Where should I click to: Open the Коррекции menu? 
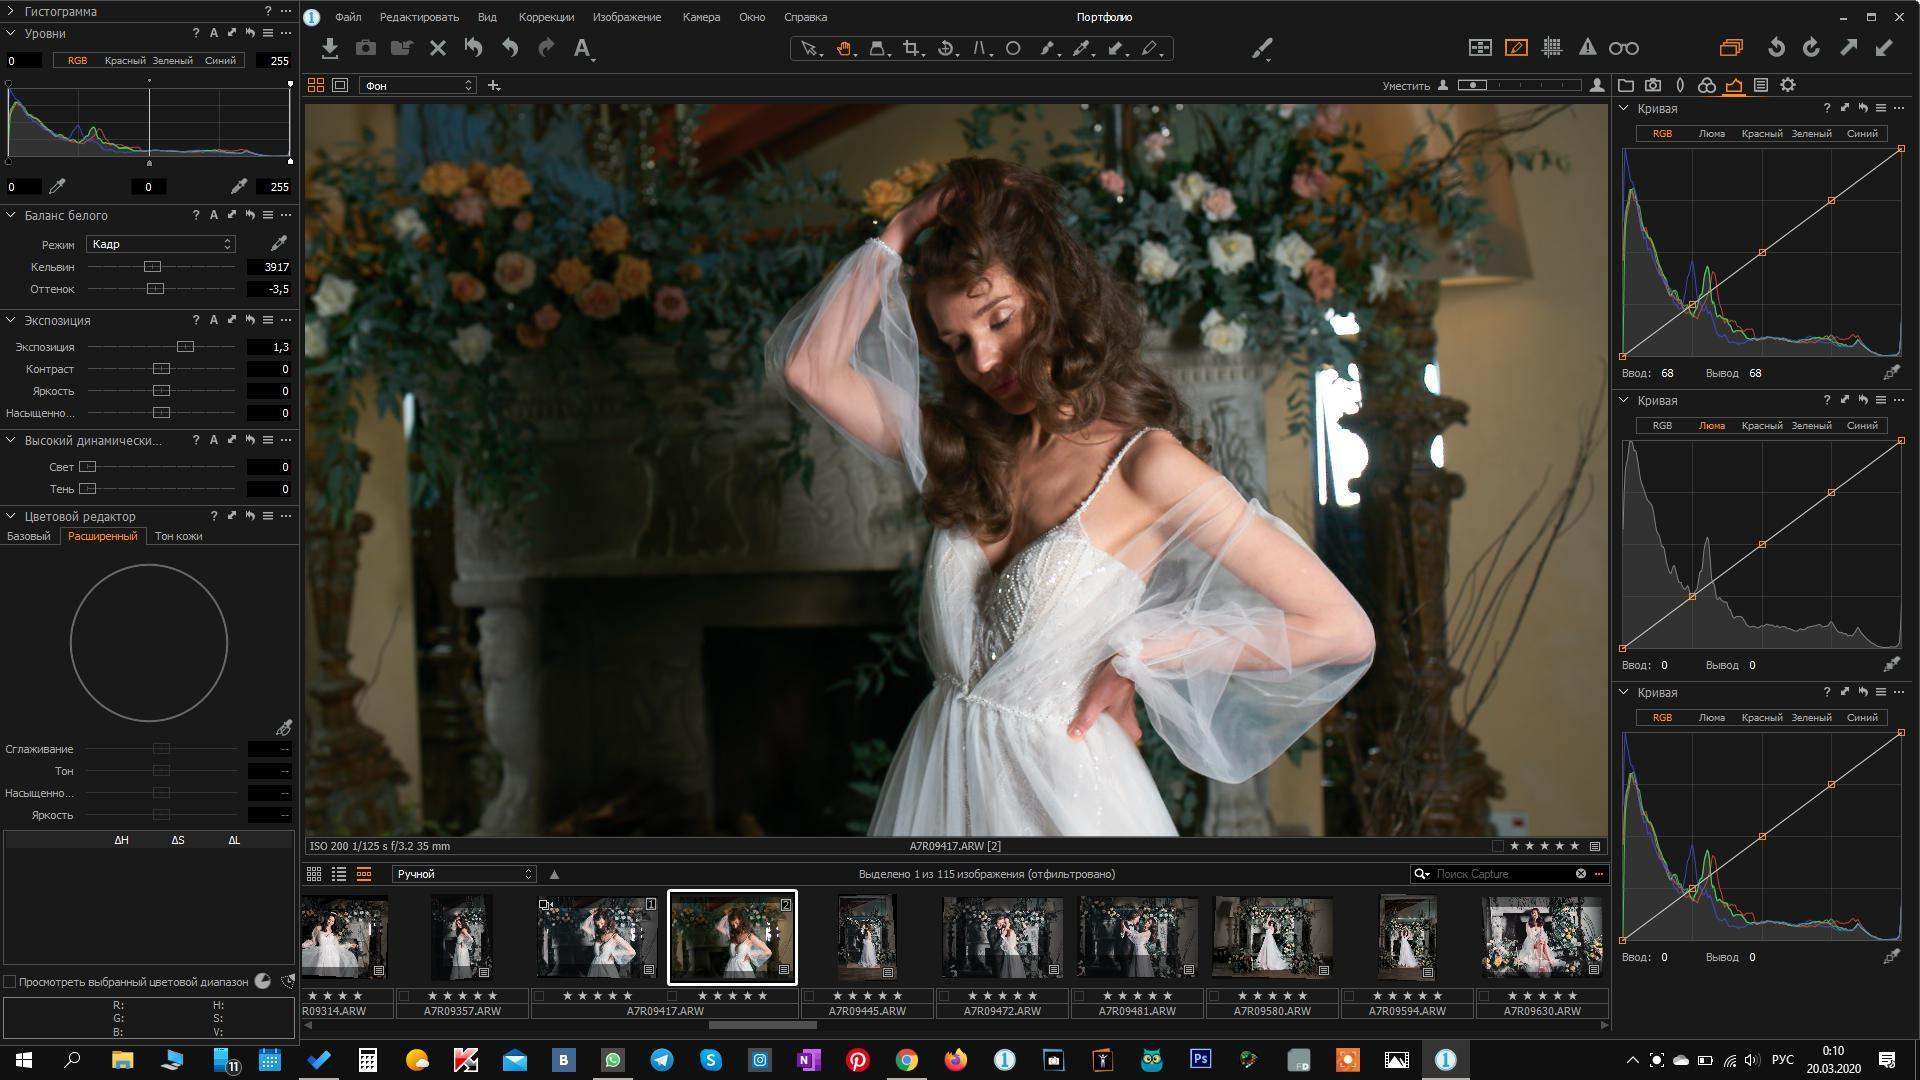point(546,17)
